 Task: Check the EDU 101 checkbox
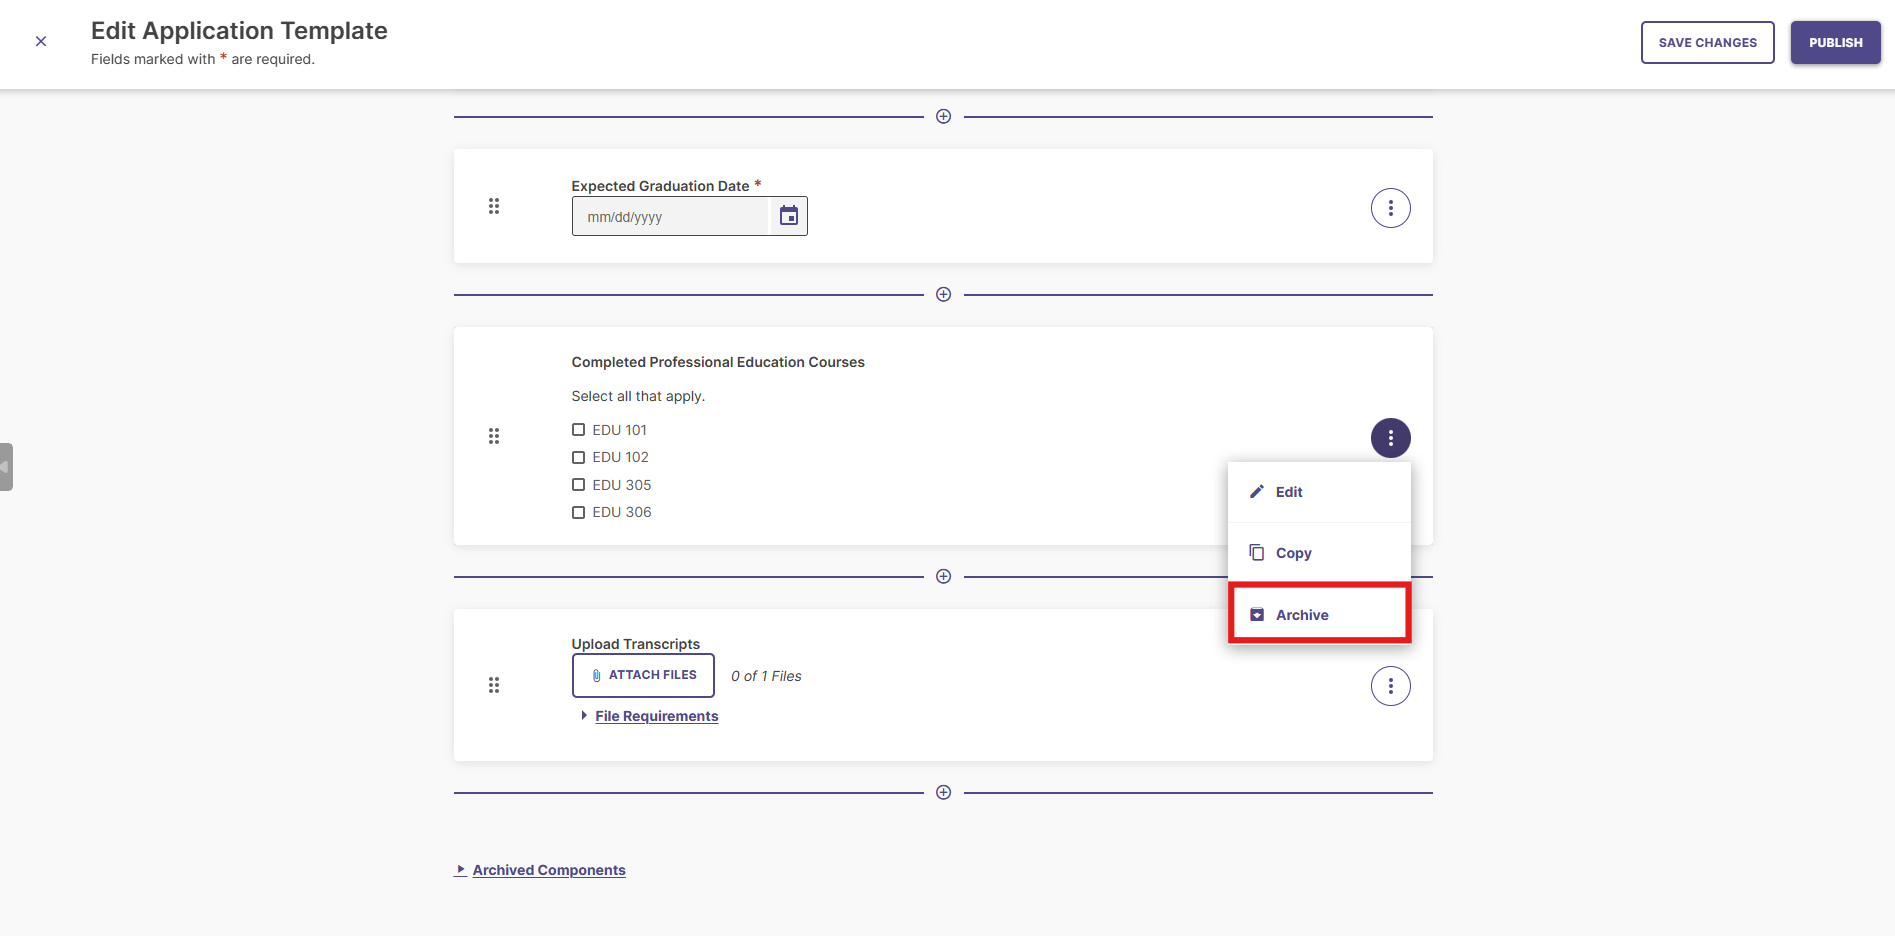tap(578, 430)
